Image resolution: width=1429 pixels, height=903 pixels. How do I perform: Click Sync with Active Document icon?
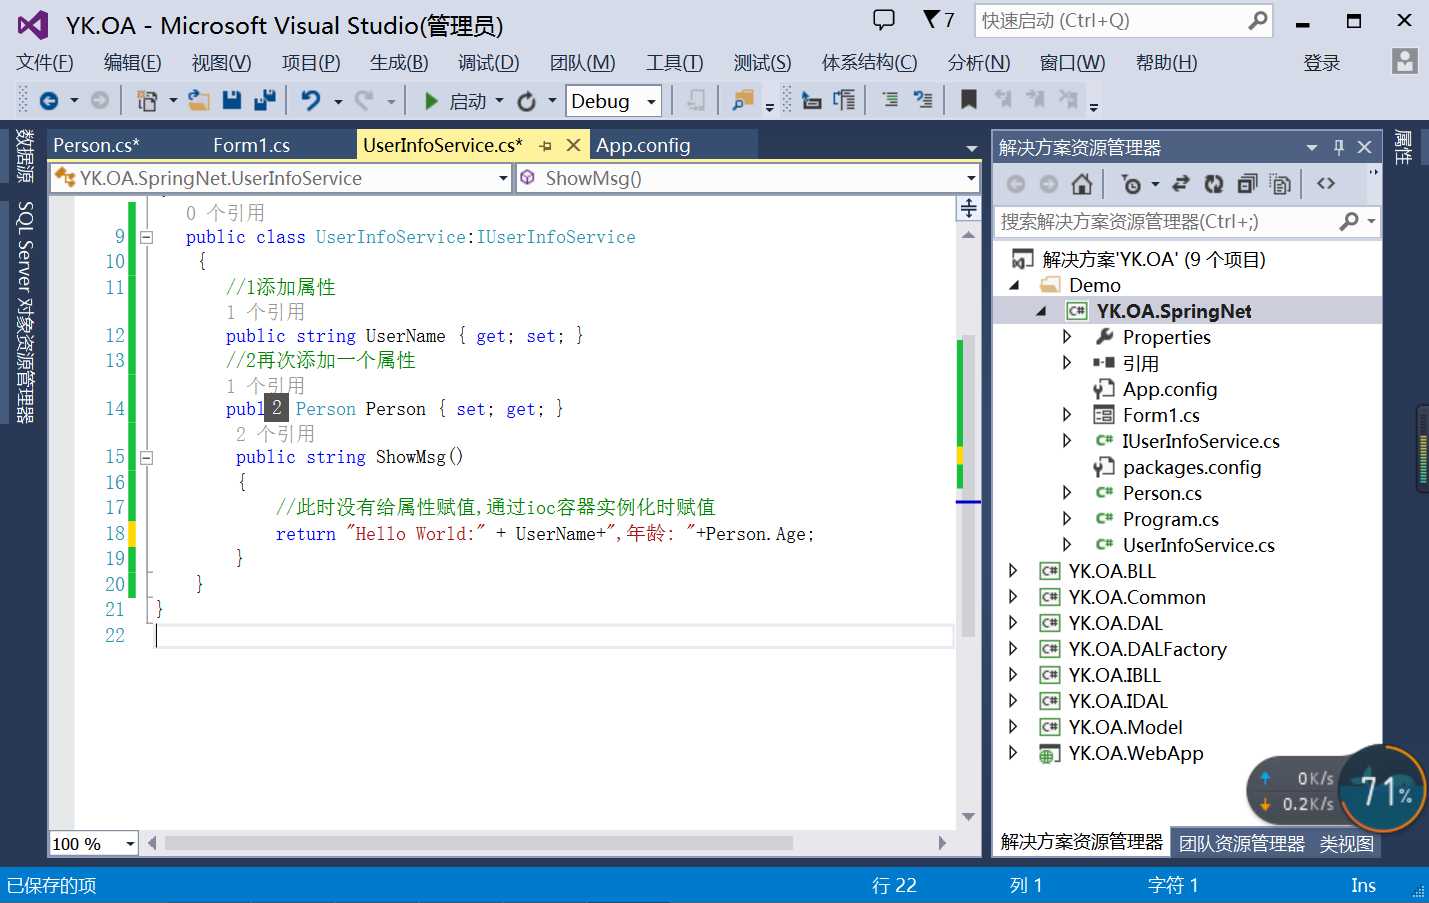coord(1181,184)
